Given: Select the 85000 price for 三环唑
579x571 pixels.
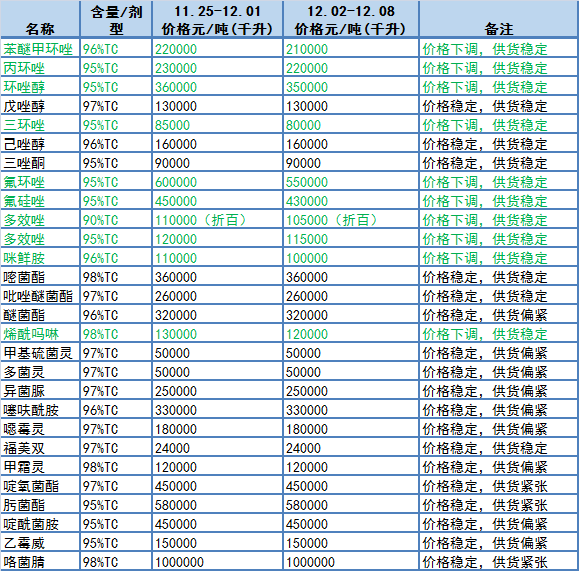Looking at the screenshot, I should [217, 125].
